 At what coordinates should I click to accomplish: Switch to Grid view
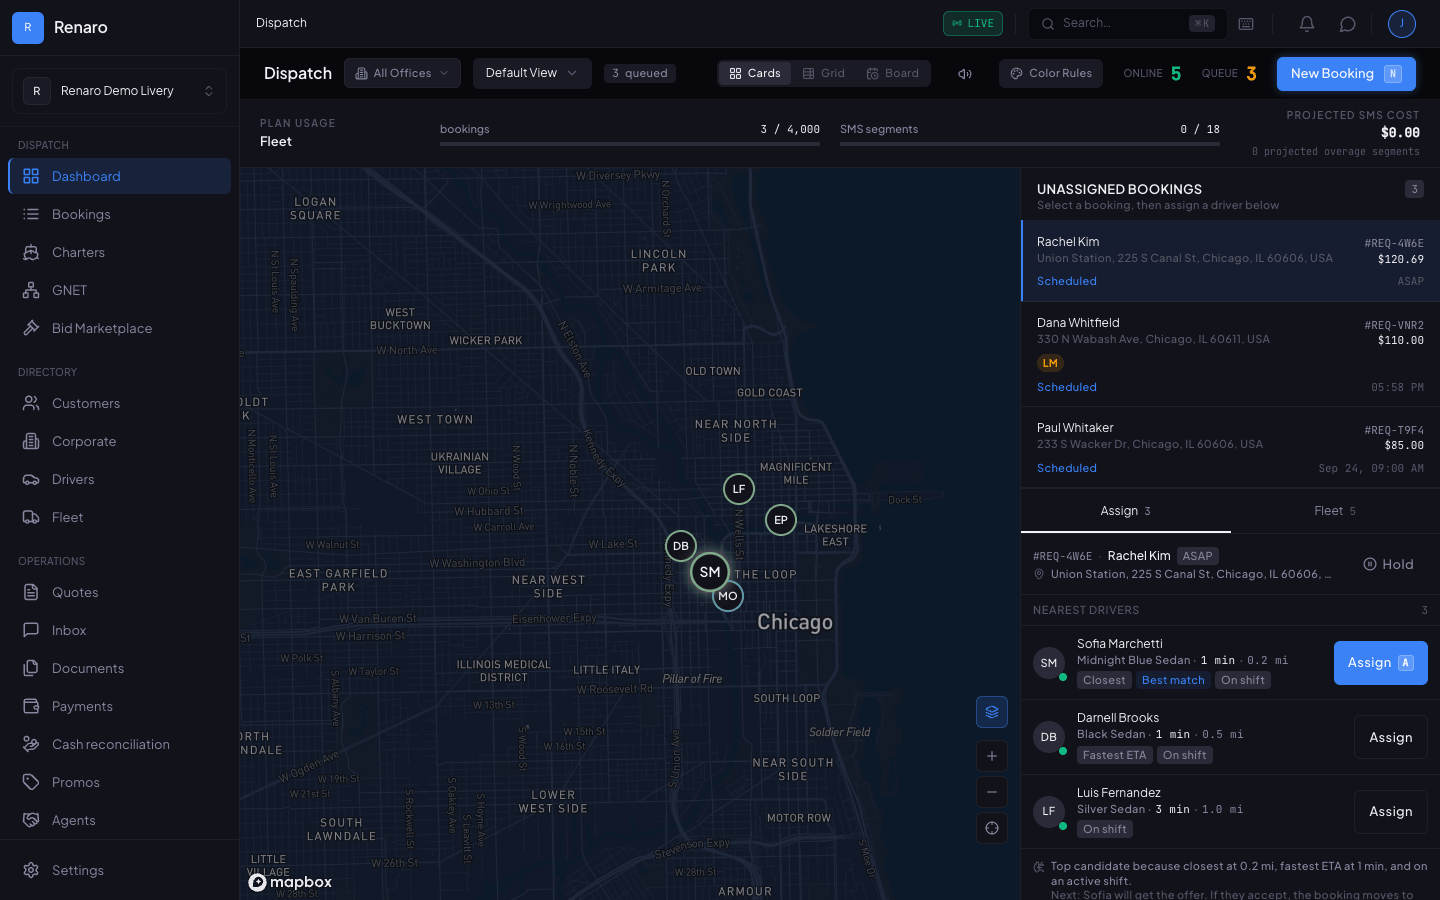[824, 73]
